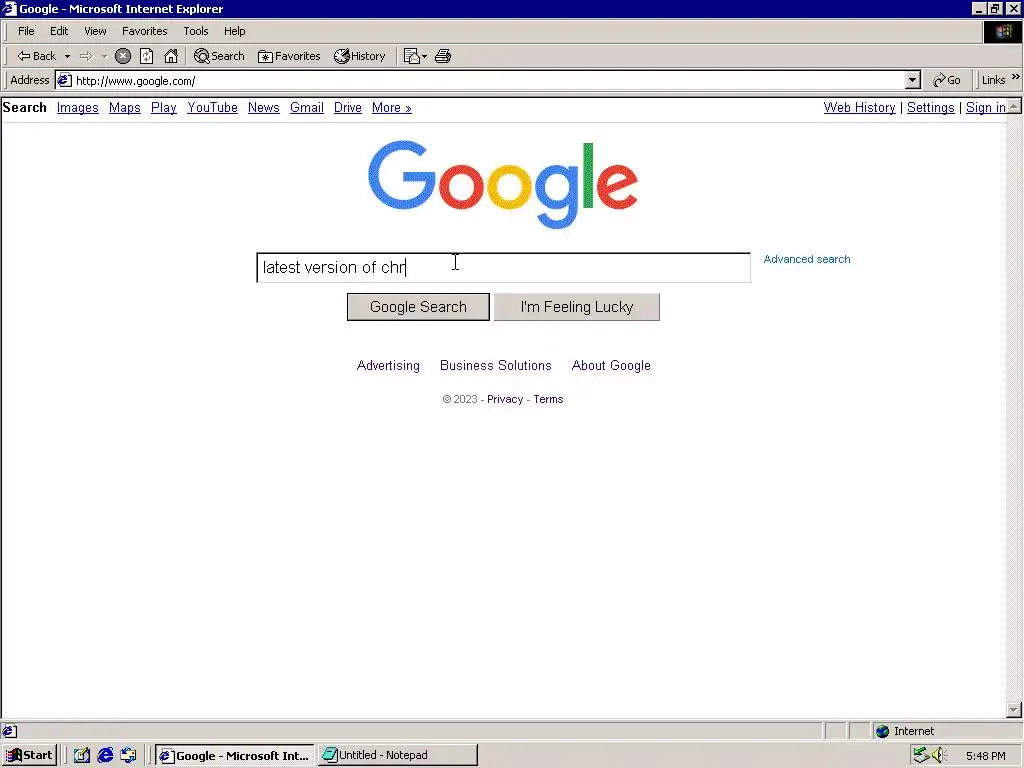The height and width of the screenshot is (768, 1024).
Task: Open the Web History link
Action: [x=859, y=108]
